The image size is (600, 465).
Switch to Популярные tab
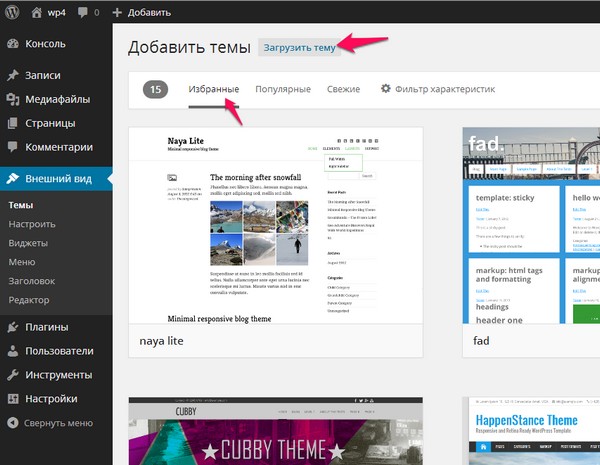click(x=283, y=89)
